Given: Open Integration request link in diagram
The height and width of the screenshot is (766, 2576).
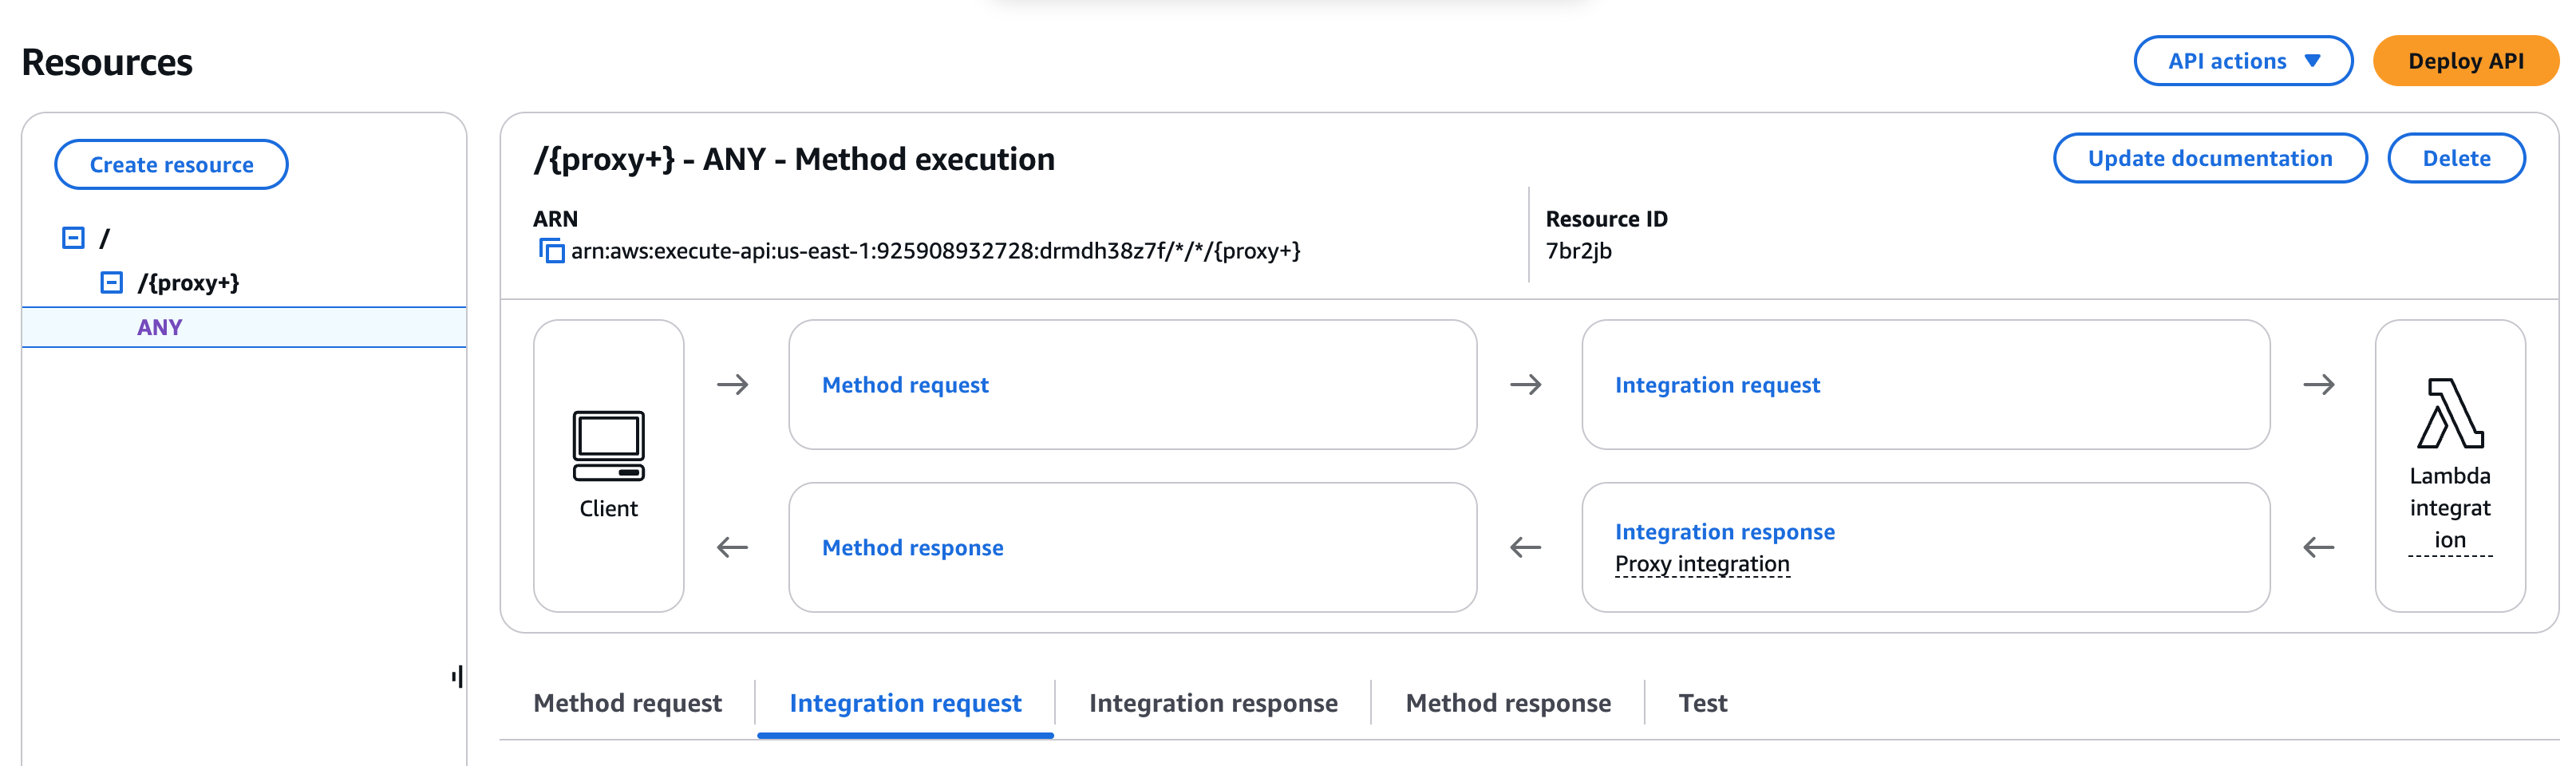Looking at the screenshot, I should [1717, 385].
